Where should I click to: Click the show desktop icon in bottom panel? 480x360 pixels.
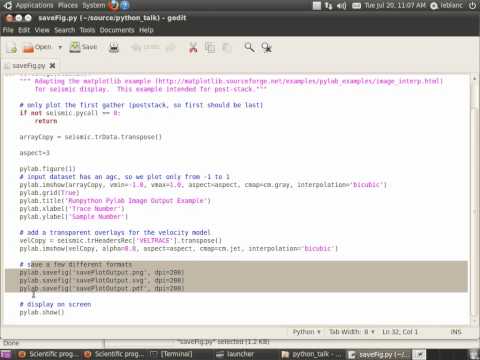coord(6,354)
